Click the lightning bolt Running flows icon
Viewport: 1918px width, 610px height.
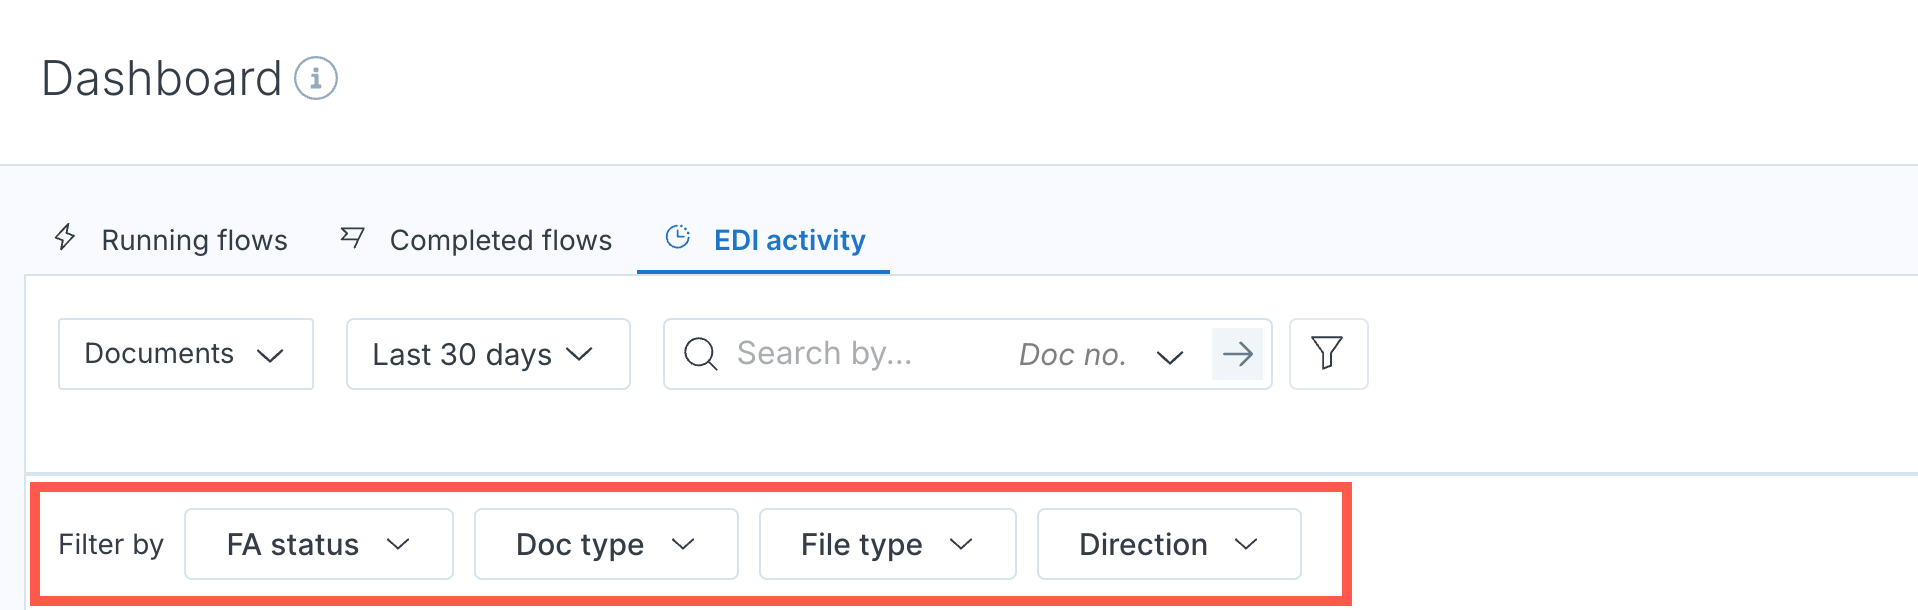click(65, 237)
